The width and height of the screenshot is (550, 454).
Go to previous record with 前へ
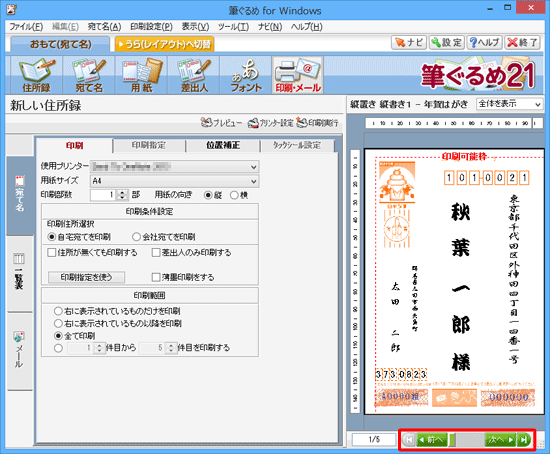tap(432, 440)
